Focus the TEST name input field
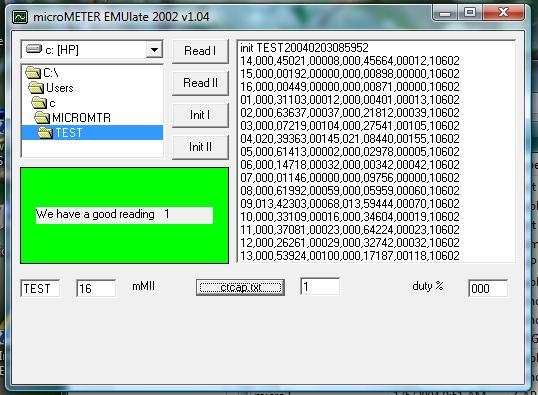Image resolution: width=538 pixels, height=395 pixels. point(40,288)
